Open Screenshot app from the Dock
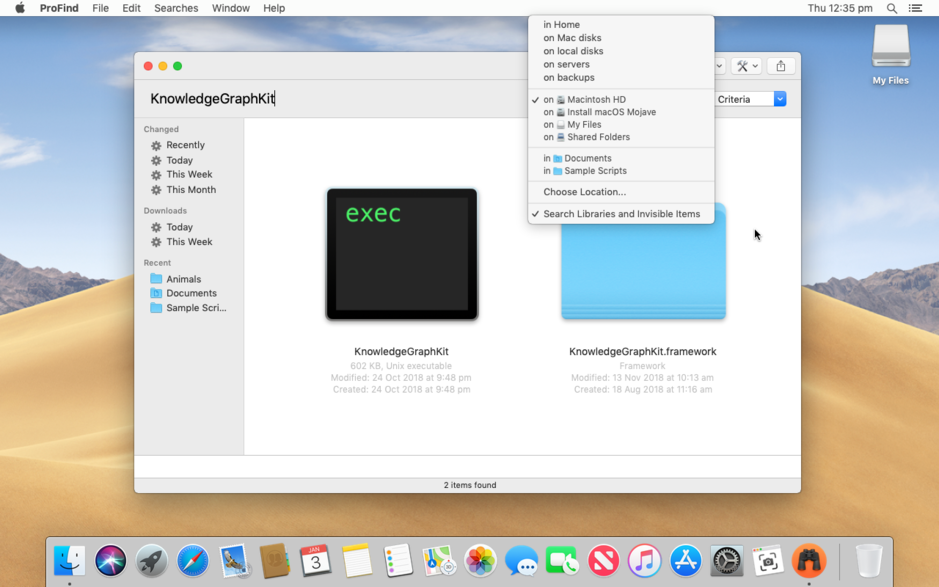 click(x=768, y=561)
